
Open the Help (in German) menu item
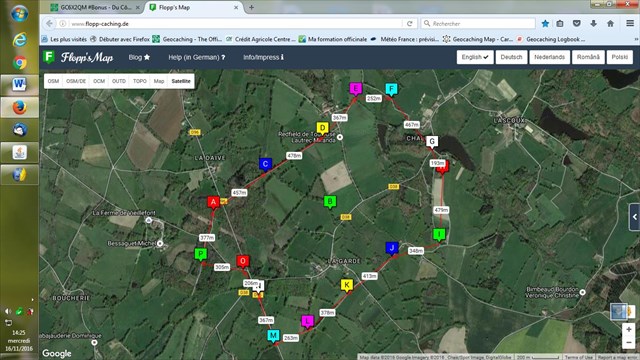click(197, 57)
